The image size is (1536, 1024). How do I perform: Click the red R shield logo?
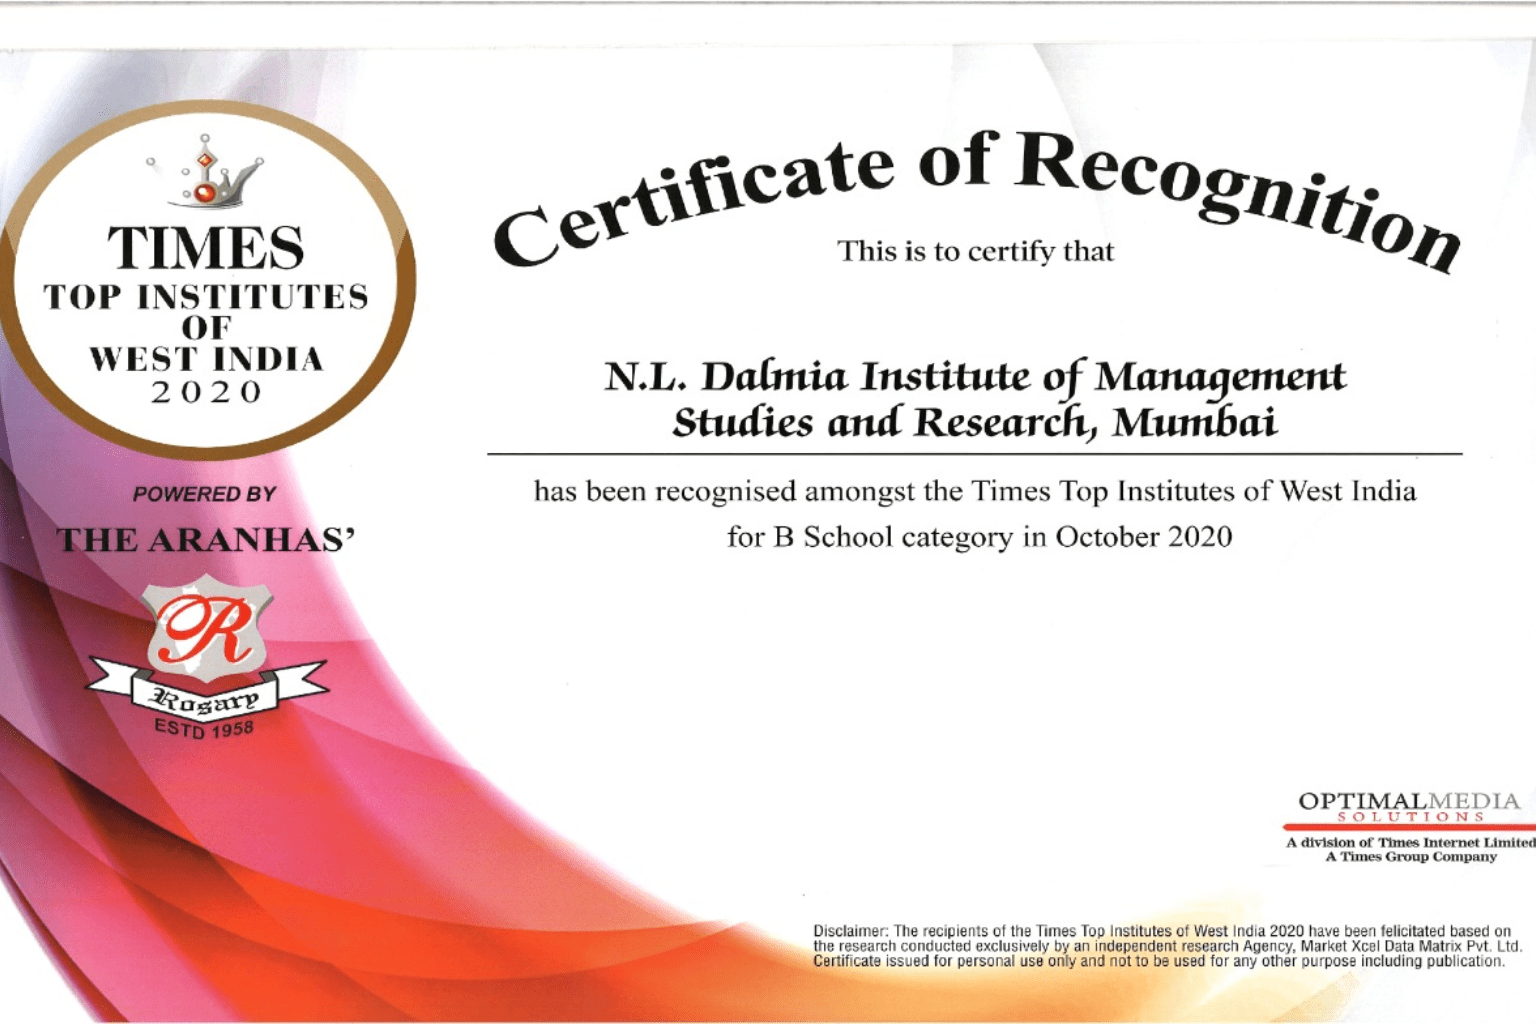(x=207, y=630)
